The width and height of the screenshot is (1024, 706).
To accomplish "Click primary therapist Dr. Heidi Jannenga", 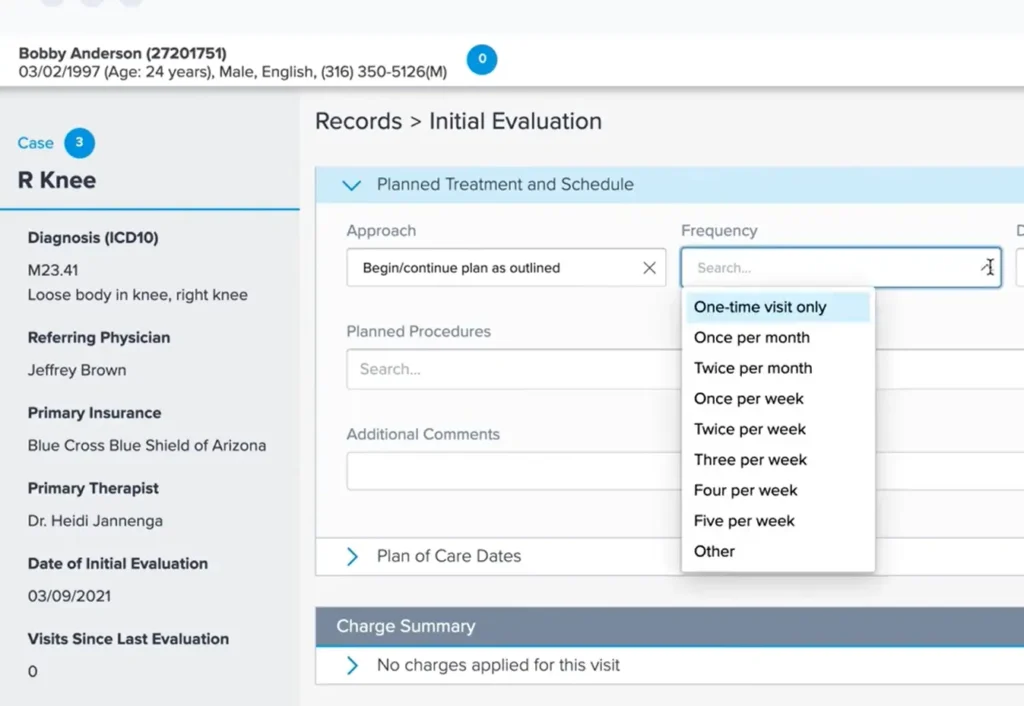I will [x=95, y=521].
